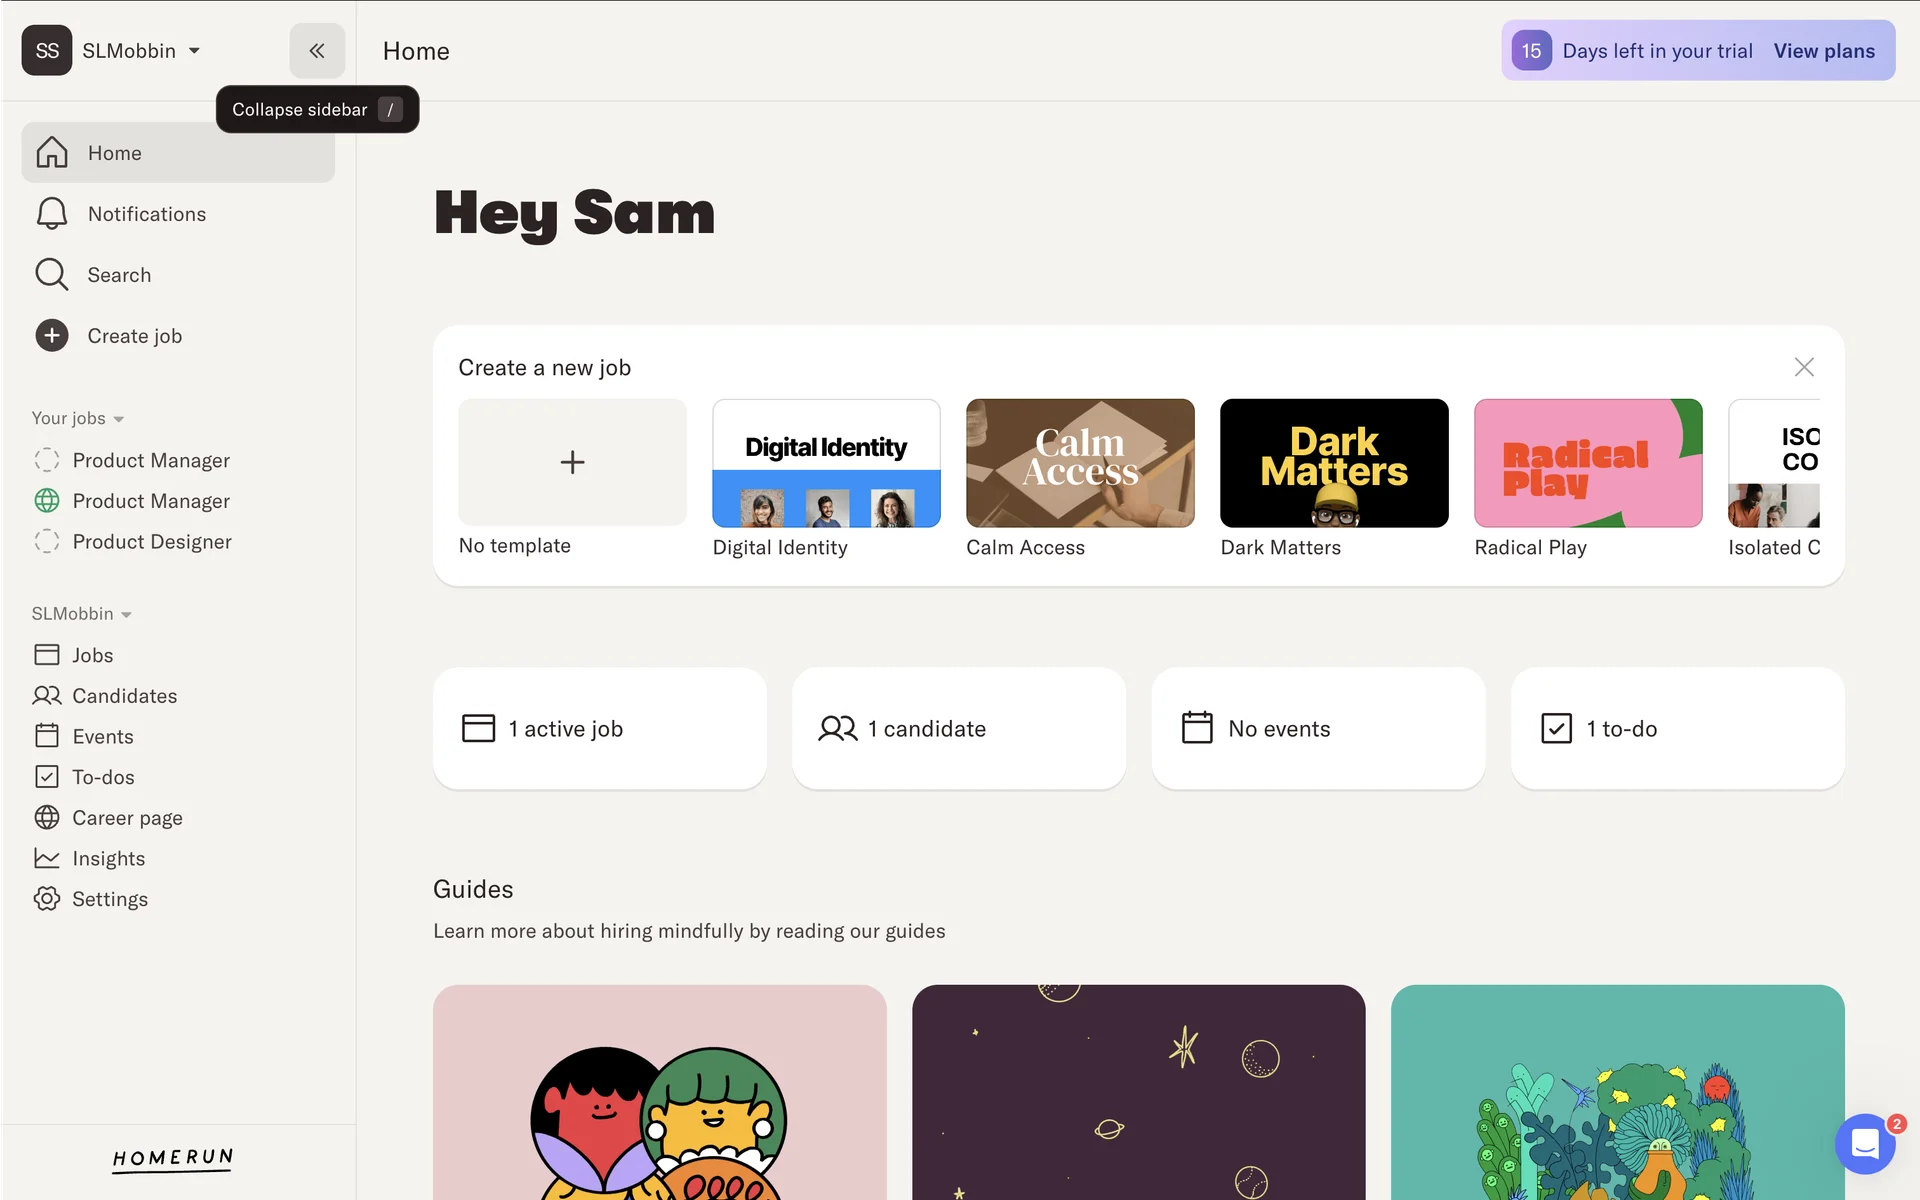1920x1200 pixels.
Task: Click the Create job plus icon
Action: tap(52, 336)
